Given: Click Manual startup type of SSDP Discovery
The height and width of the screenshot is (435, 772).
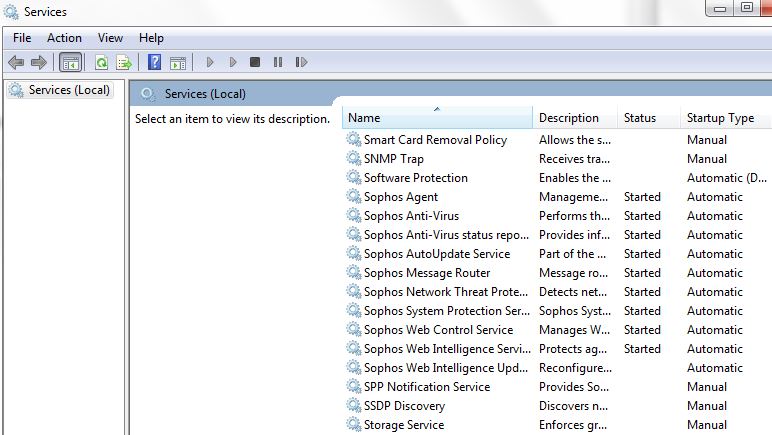Looking at the screenshot, I should pos(707,406).
